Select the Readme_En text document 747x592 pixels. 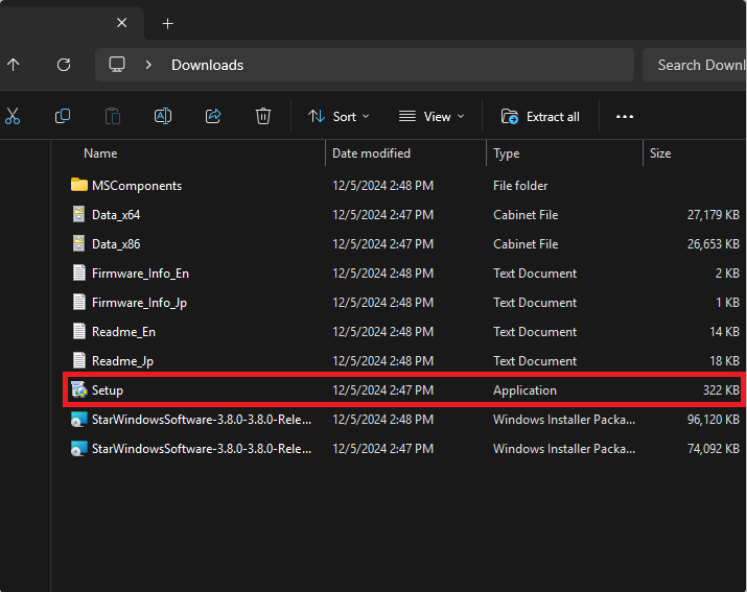(x=404, y=332)
